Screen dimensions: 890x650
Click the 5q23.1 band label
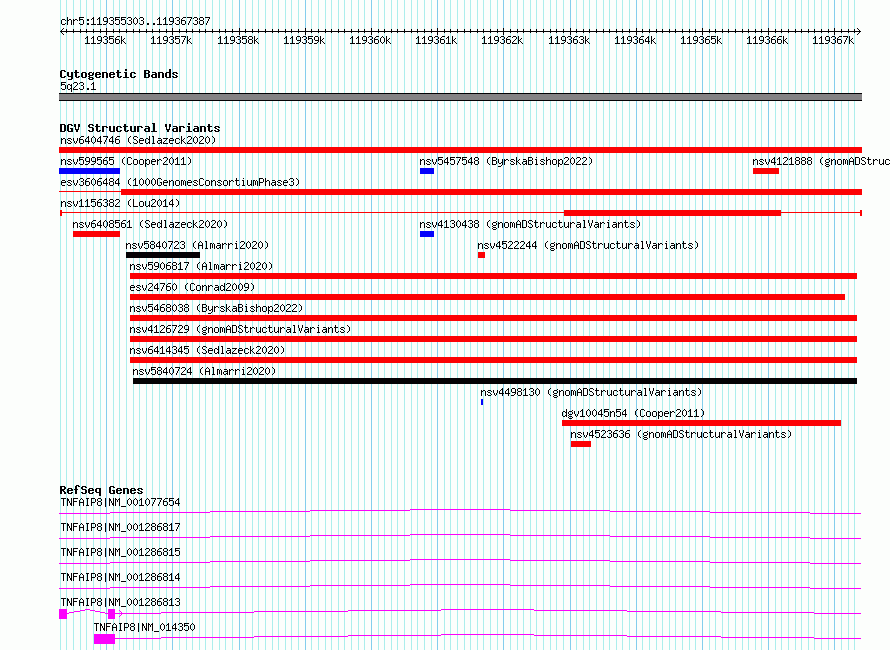78,86
